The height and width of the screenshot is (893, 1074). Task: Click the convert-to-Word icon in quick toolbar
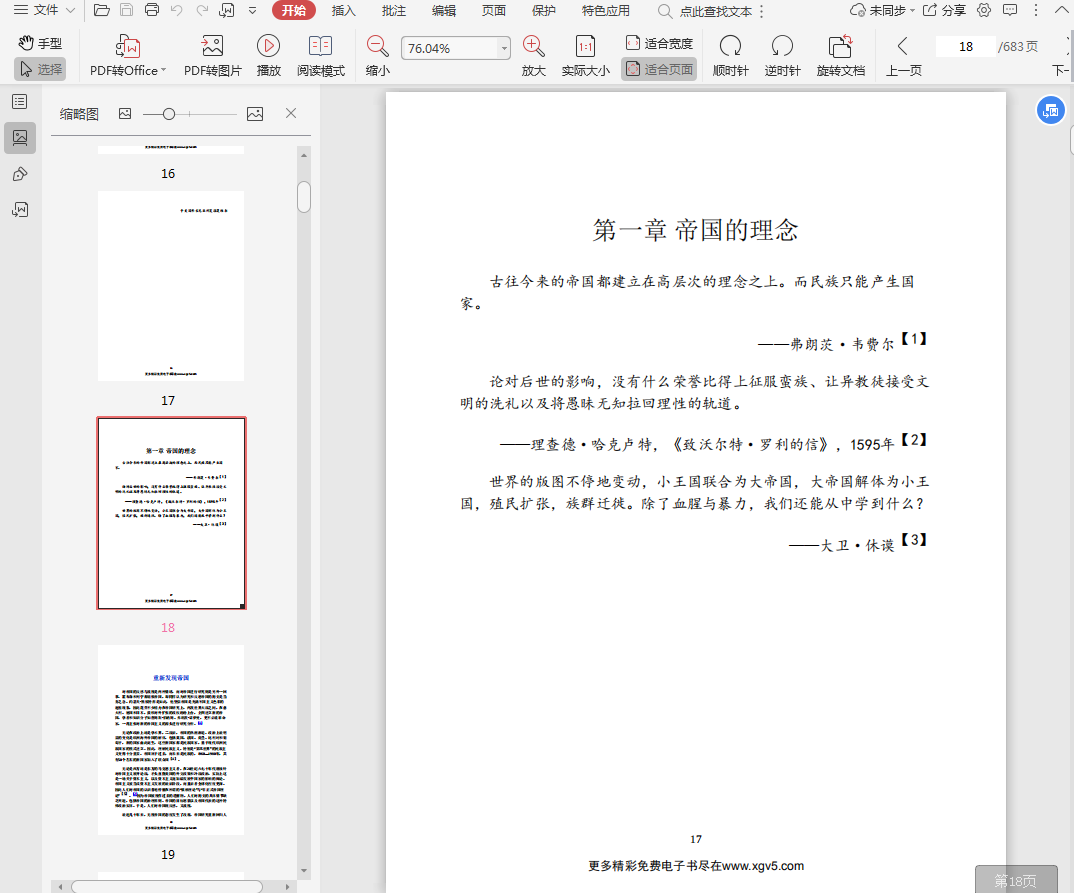click(227, 10)
